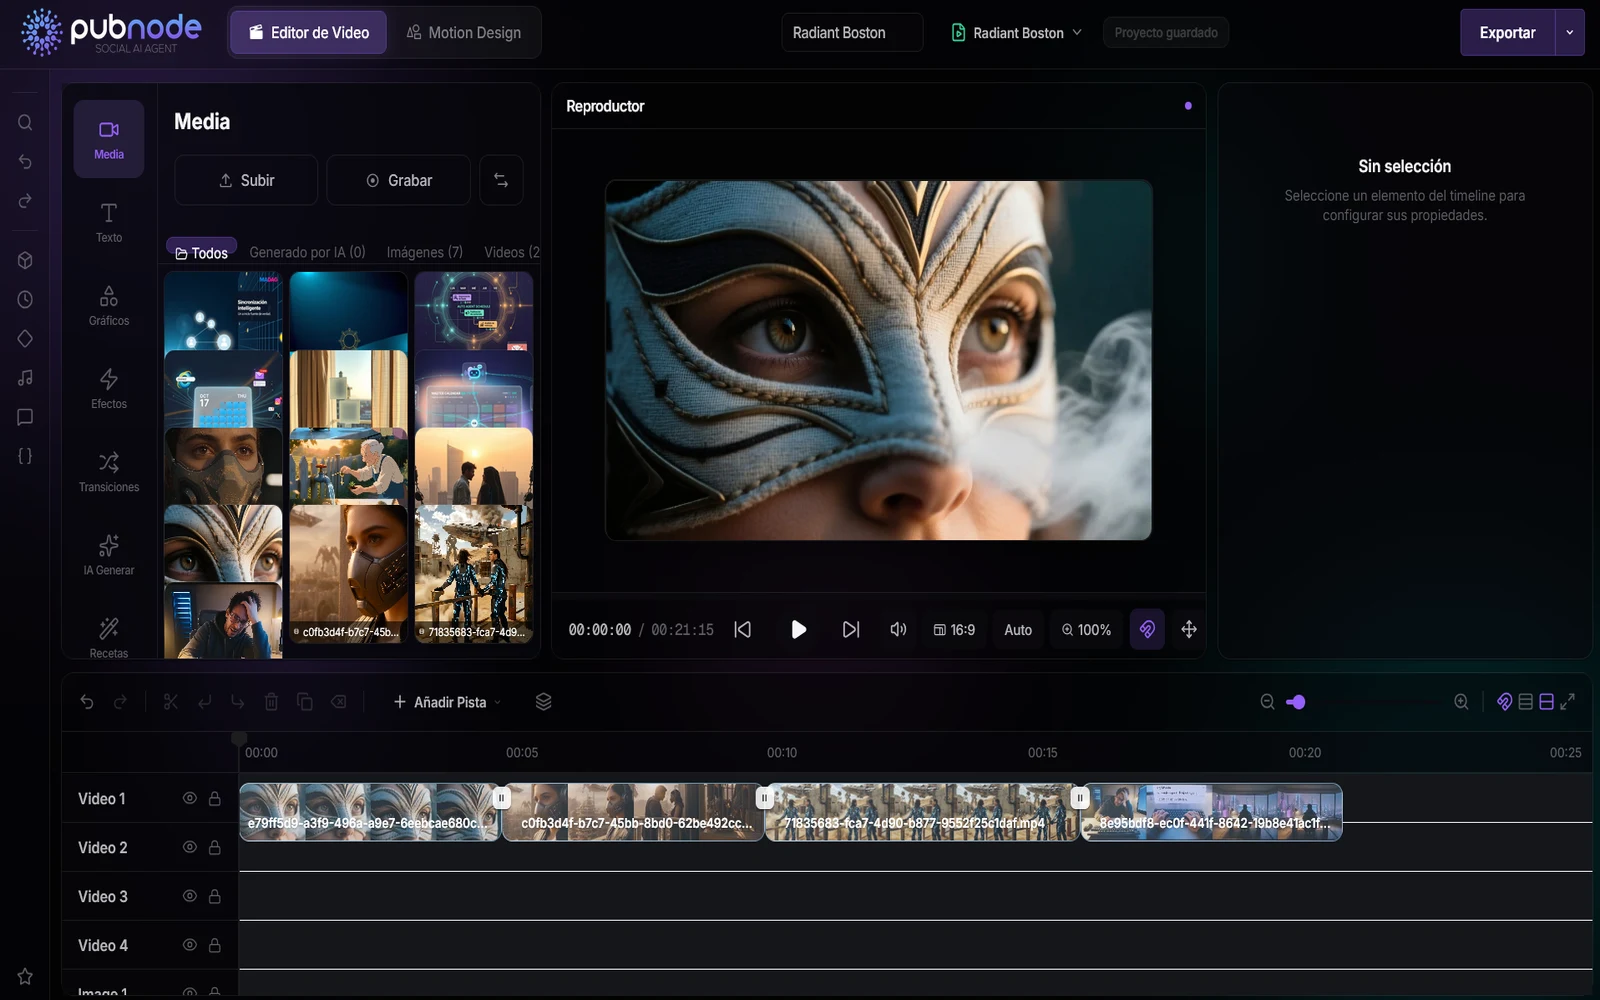Toggle visibility eye of Video 2 track

189,847
